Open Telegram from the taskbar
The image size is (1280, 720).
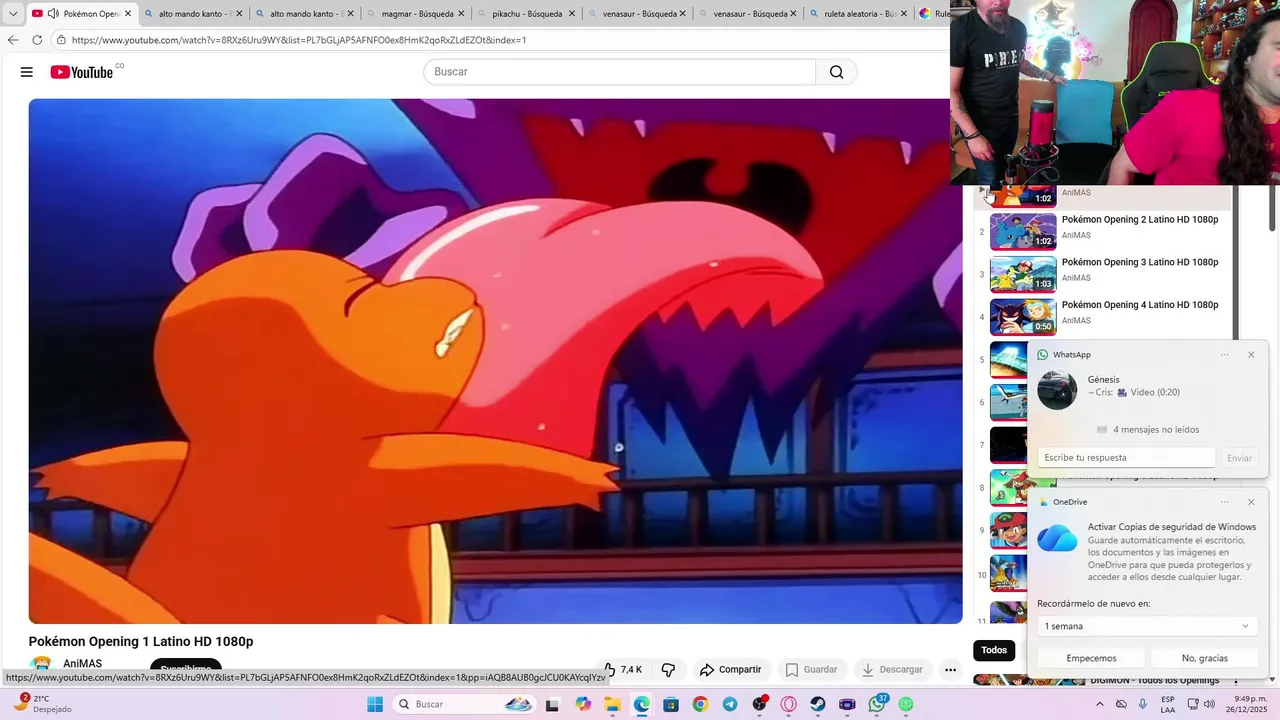(730, 704)
